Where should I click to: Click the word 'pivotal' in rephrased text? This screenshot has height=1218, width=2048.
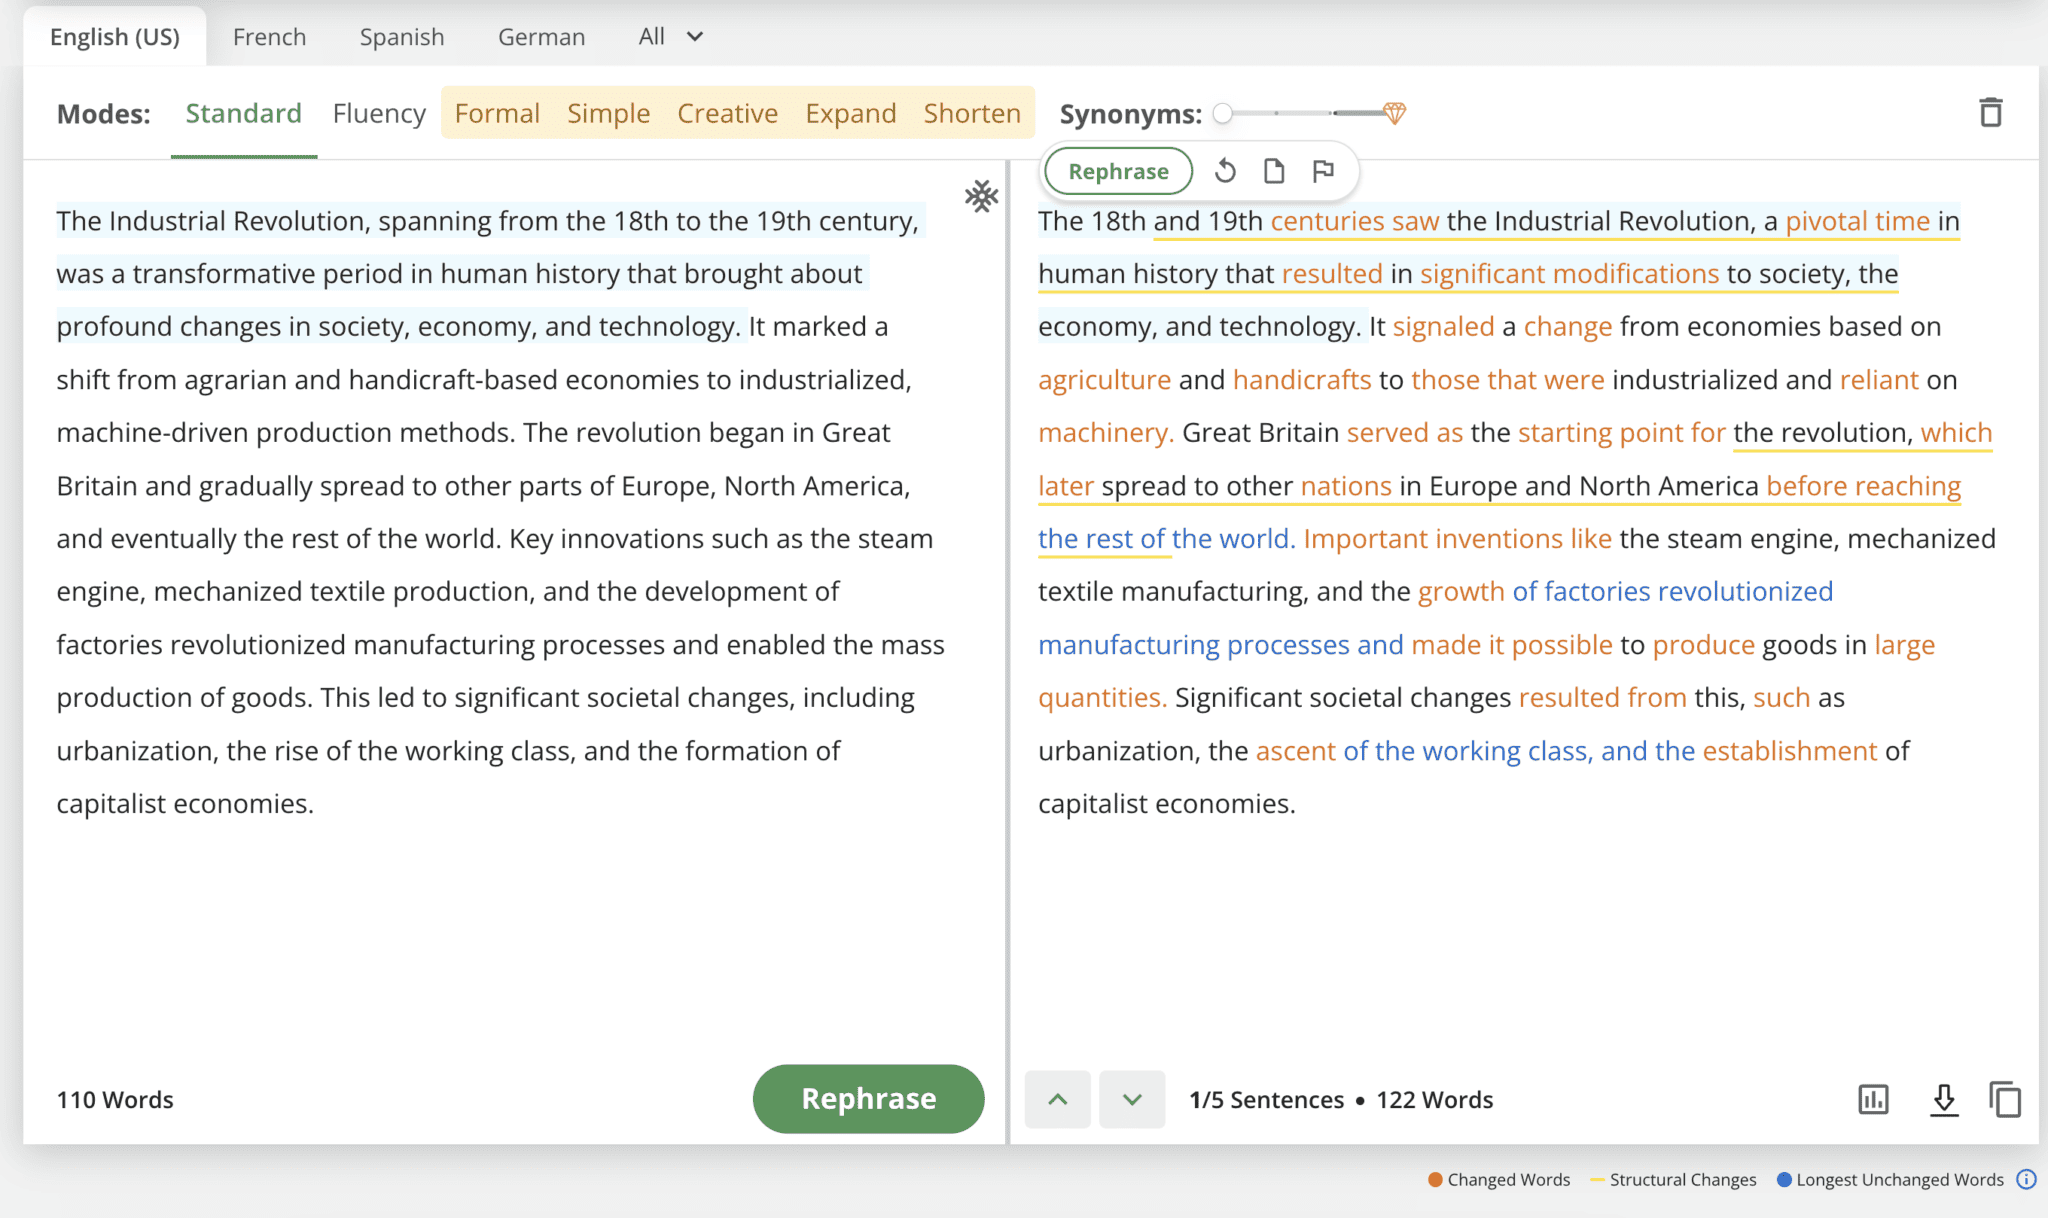tap(1827, 221)
